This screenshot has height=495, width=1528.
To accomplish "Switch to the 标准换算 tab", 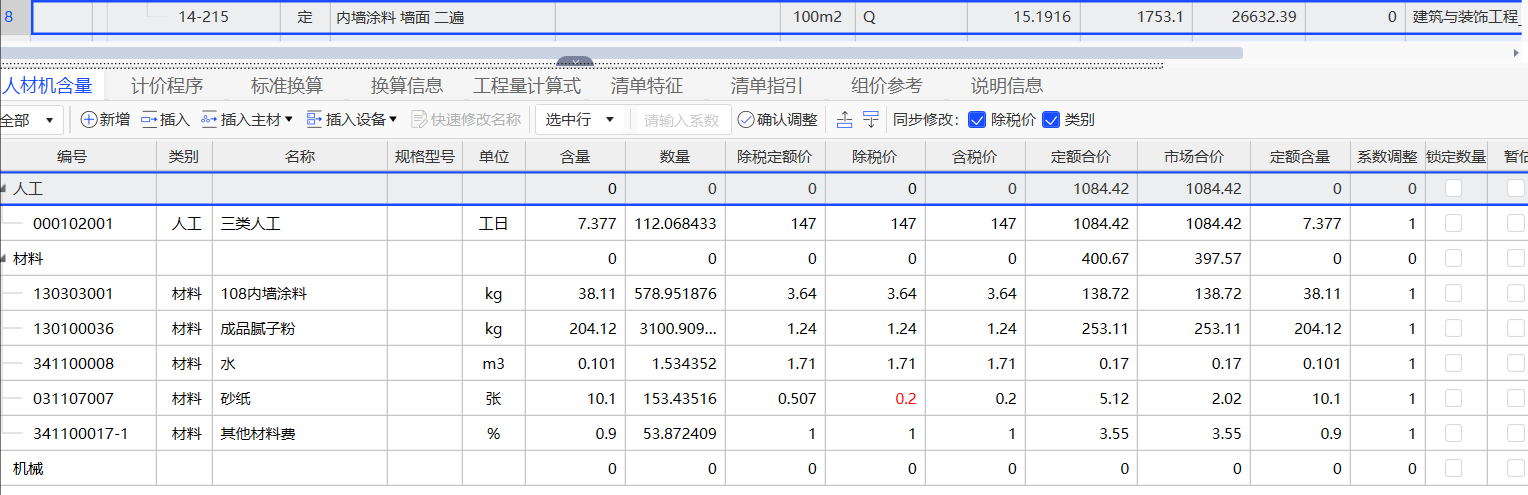I will click(287, 86).
